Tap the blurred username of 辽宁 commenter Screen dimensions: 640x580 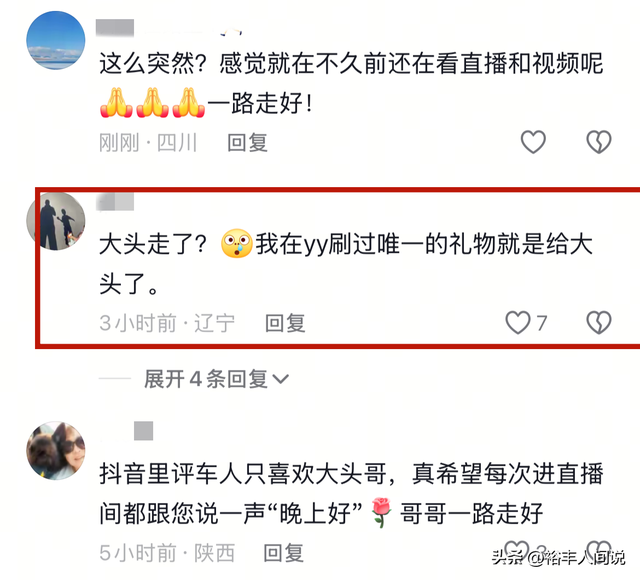tap(115, 202)
